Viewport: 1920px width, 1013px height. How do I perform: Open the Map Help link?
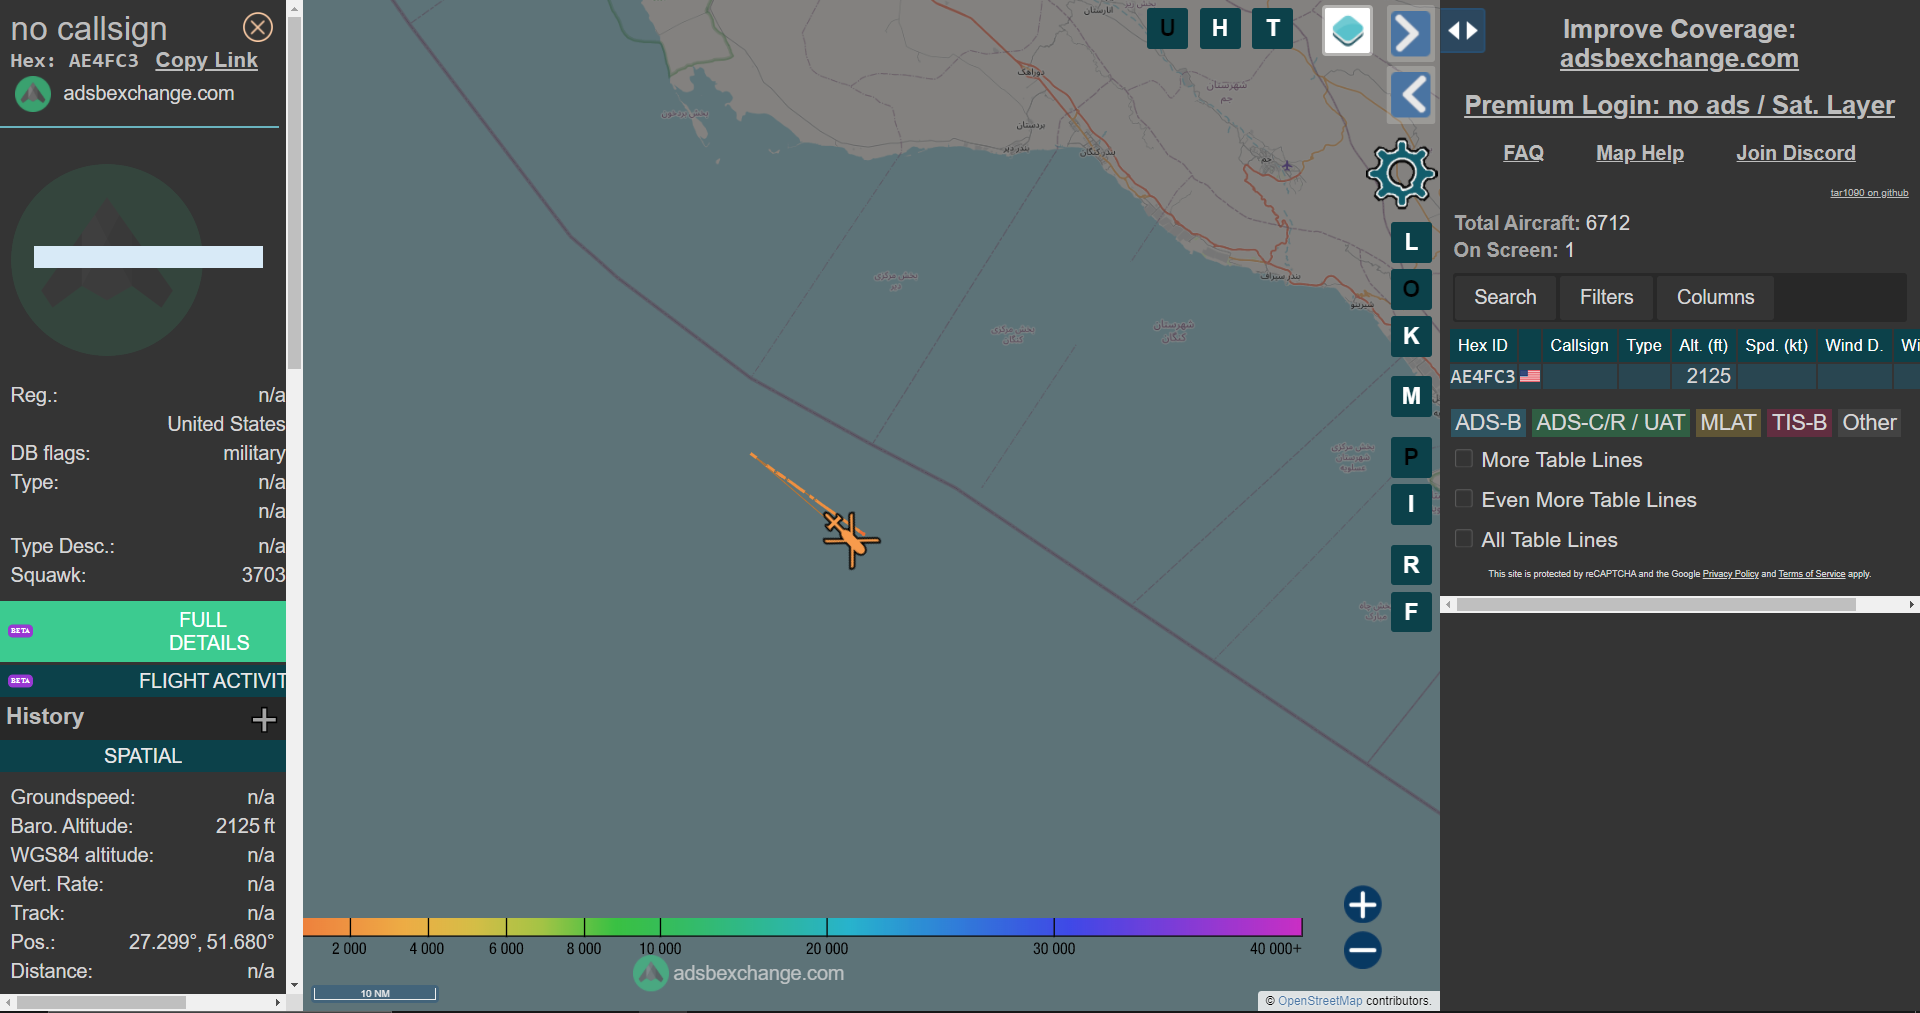tap(1640, 153)
